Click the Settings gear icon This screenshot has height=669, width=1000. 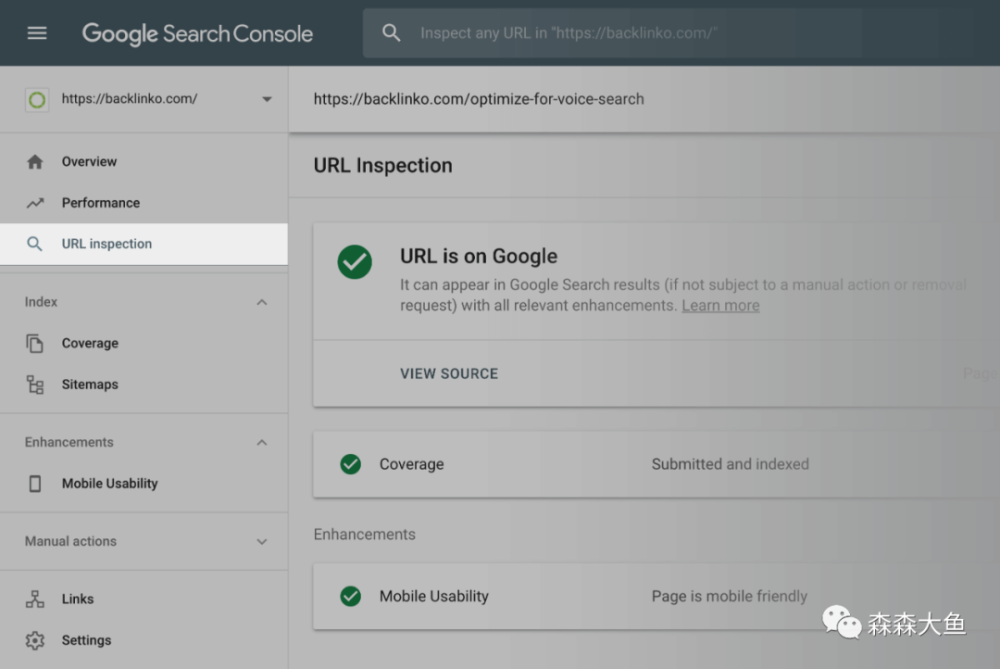(x=35, y=640)
